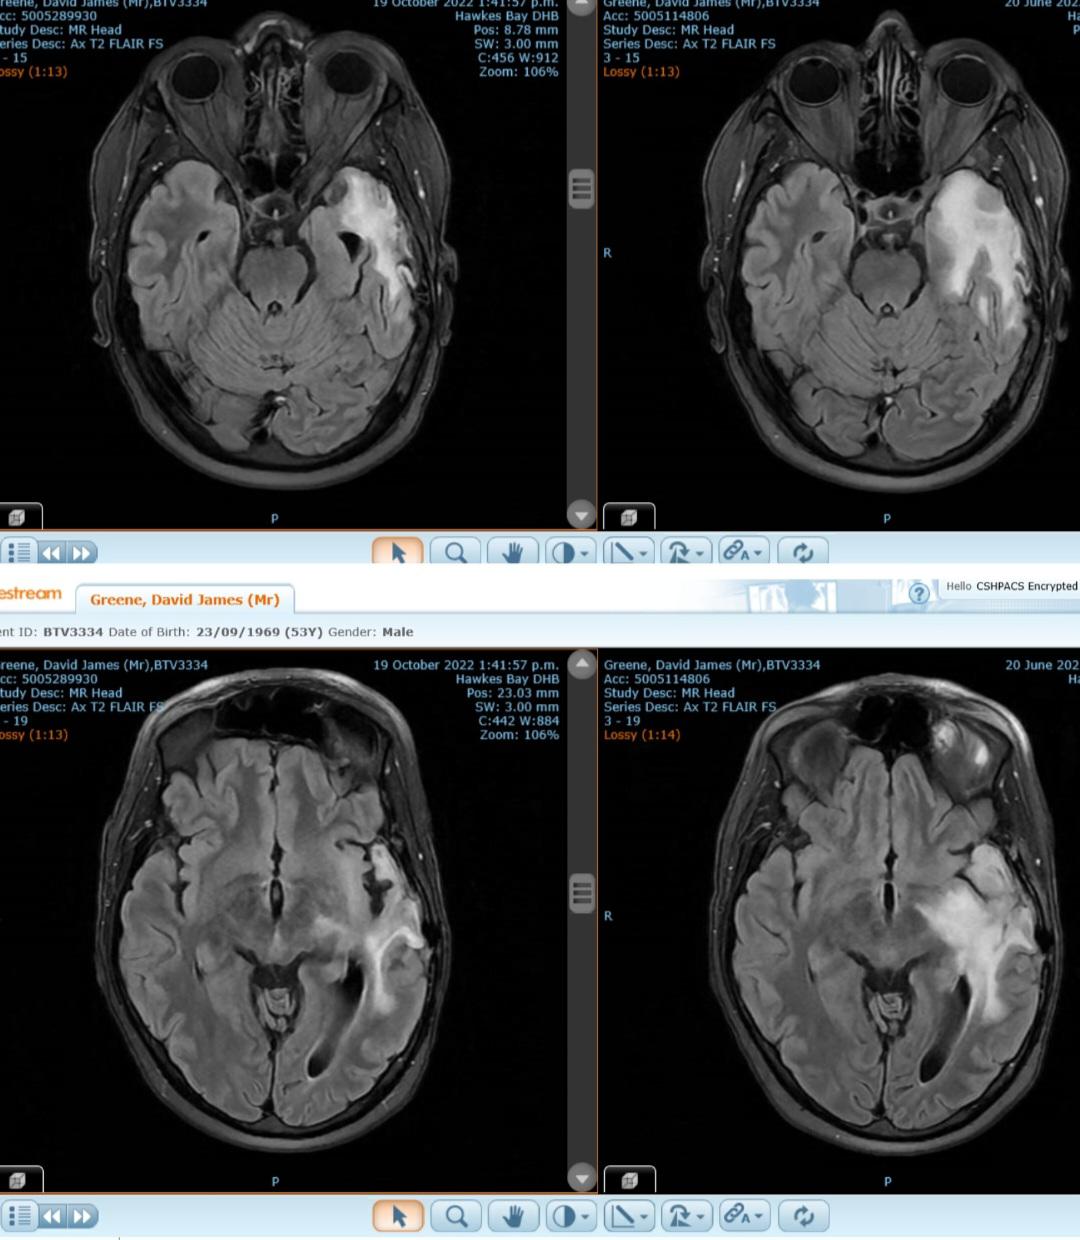
Task: Click 3D cube tab under bottom-left image
Action: (x=18, y=1180)
